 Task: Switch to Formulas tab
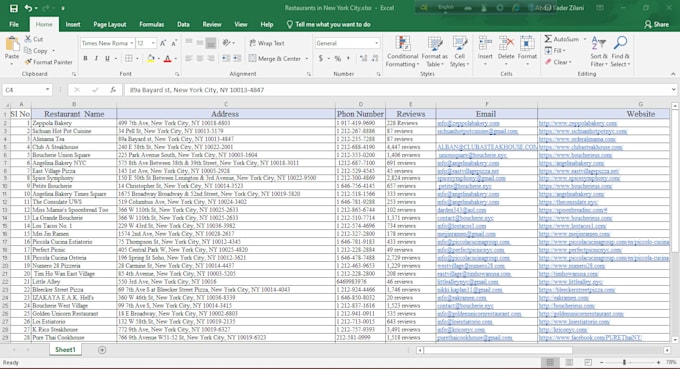tap(151, 24)
